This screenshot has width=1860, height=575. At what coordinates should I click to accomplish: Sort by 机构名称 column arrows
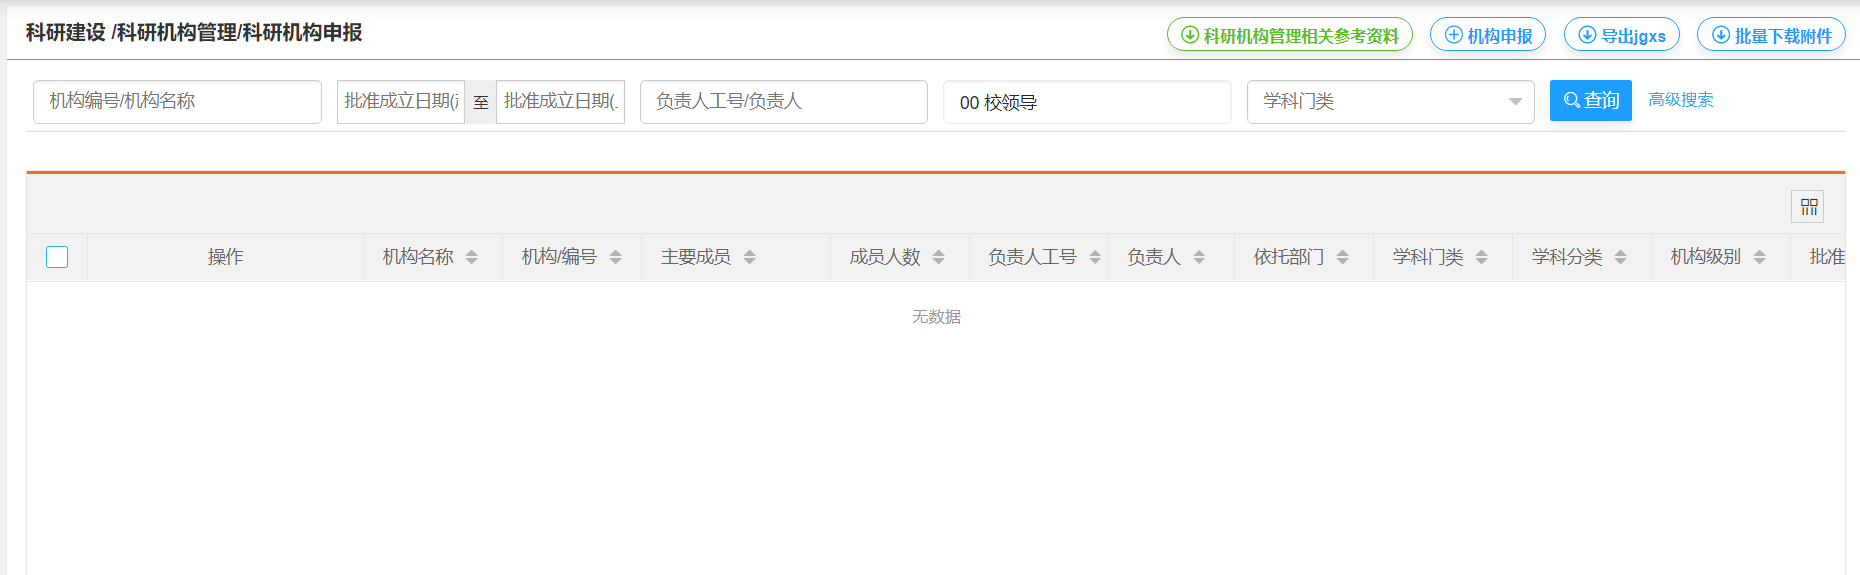pyautogui.click(x=471, y=257)
